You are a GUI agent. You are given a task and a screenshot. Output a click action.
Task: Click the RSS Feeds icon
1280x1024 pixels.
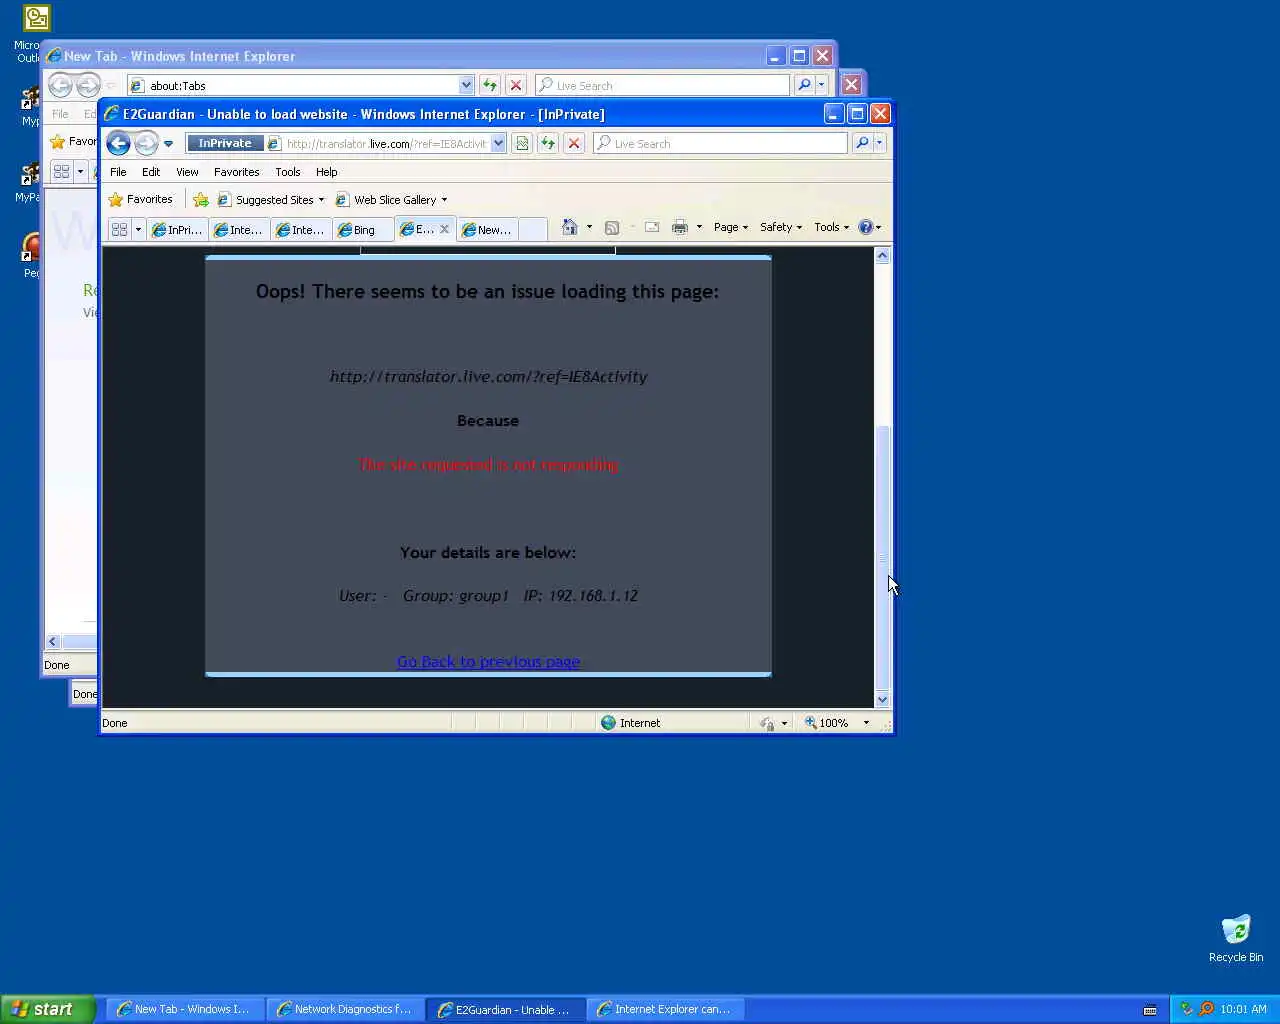click(x=612, y=227)
